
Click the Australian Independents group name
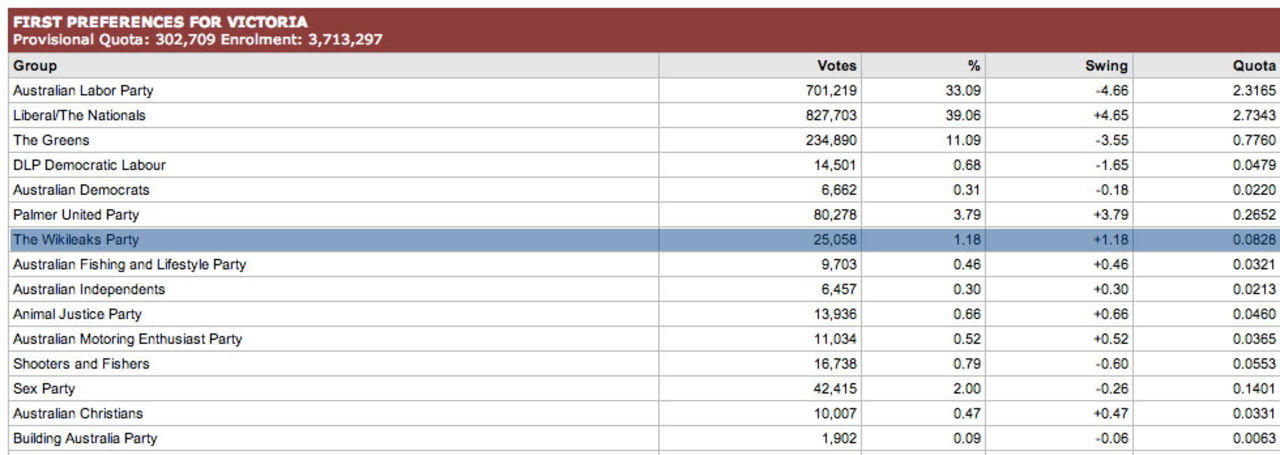(89, 290)
